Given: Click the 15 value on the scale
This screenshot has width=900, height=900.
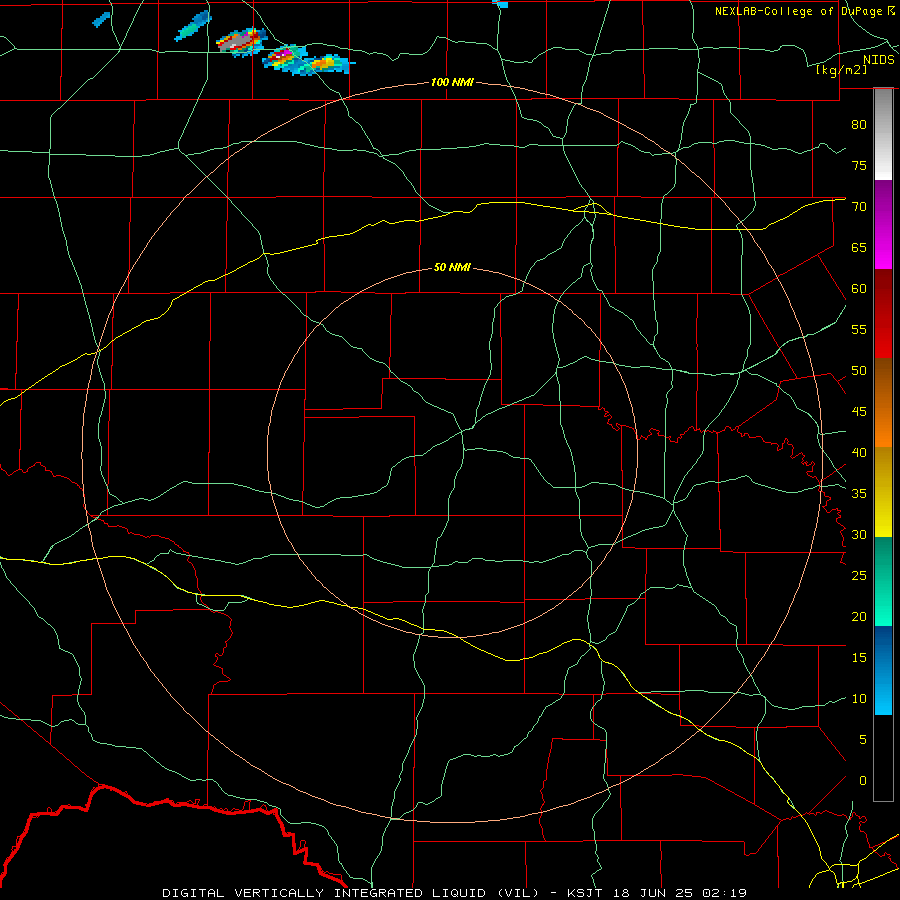Looking at the screenshot, I should pyautogui.click(x=859, y=658).
